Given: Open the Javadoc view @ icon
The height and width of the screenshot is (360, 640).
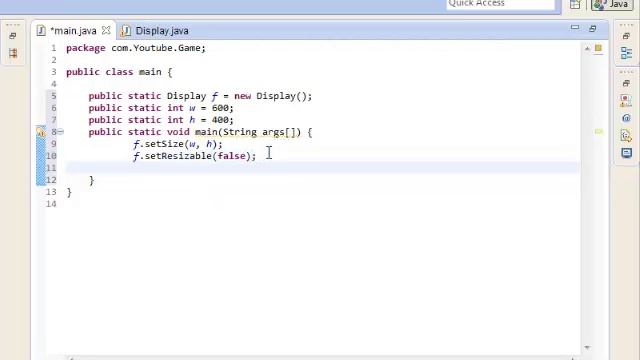Looking at the screenshot, I should 626,118.
